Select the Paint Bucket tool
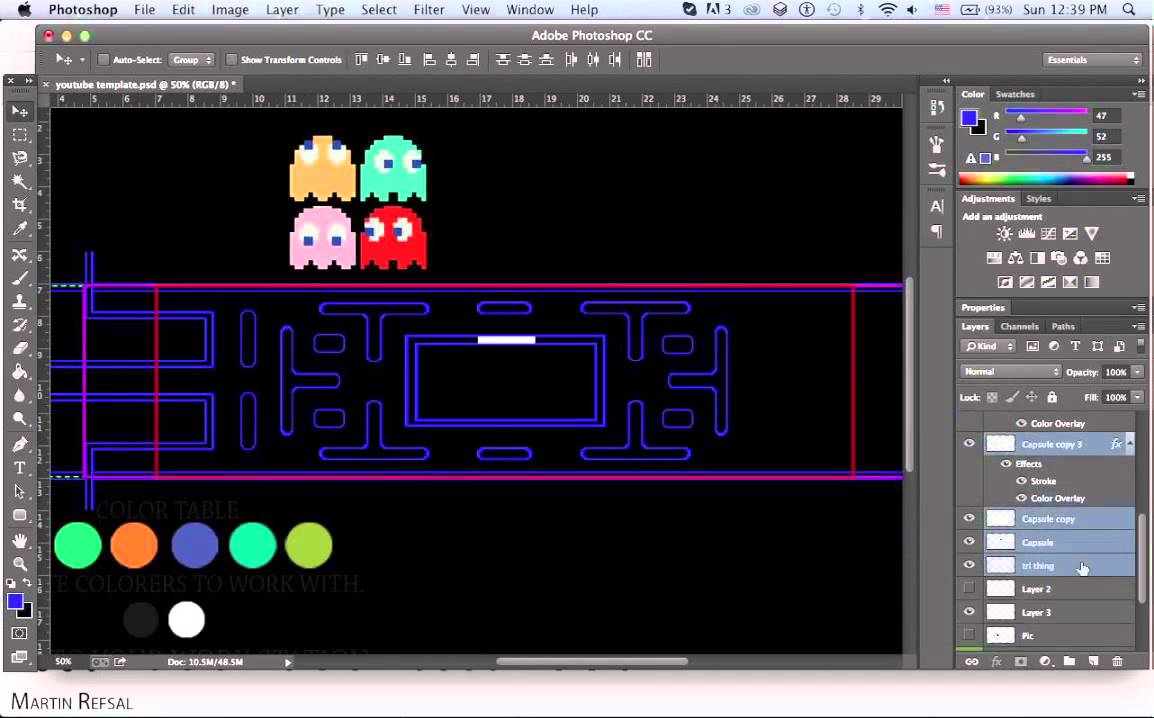 20,372
